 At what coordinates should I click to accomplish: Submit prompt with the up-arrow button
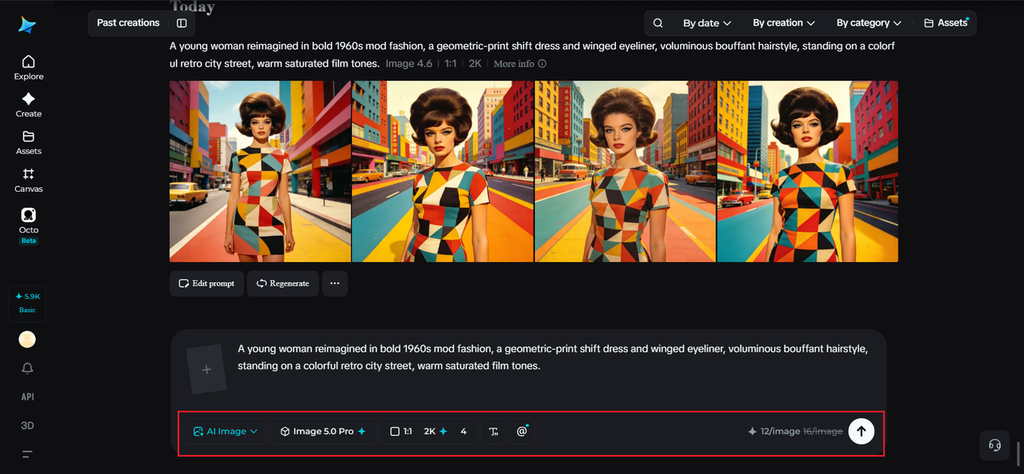click(x=861, y=431)
